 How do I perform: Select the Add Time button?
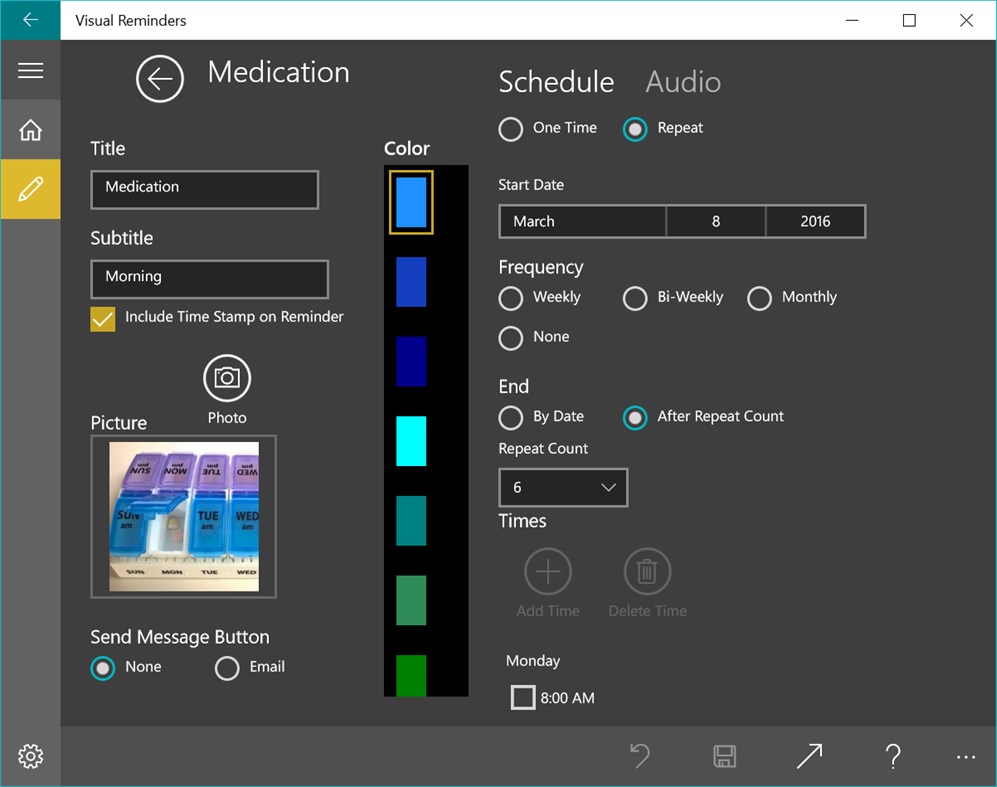tap(548, 572)
